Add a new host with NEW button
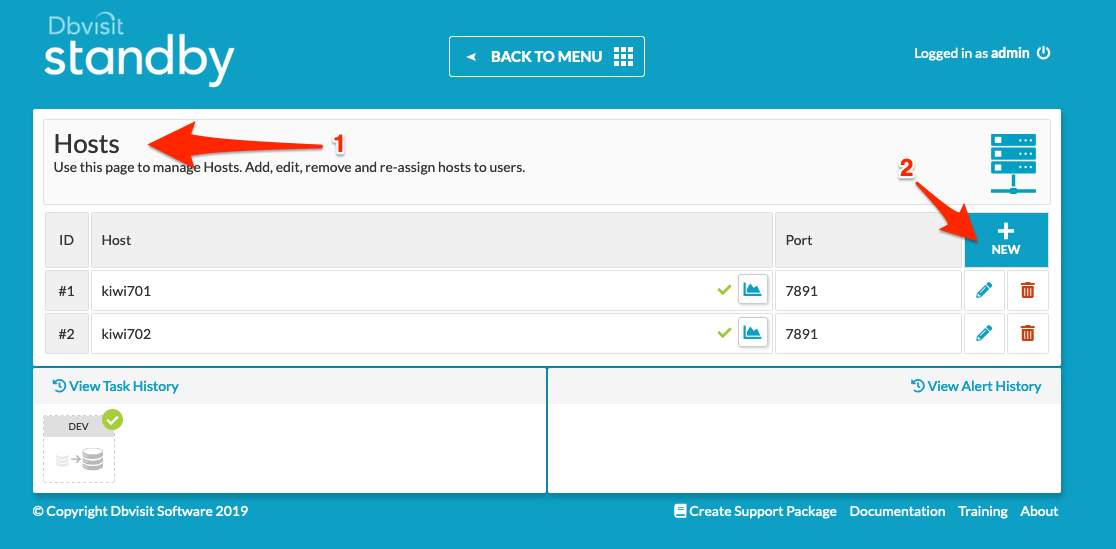The height and width of the screenshot is (549, 1116). (x=1006, y=239)
